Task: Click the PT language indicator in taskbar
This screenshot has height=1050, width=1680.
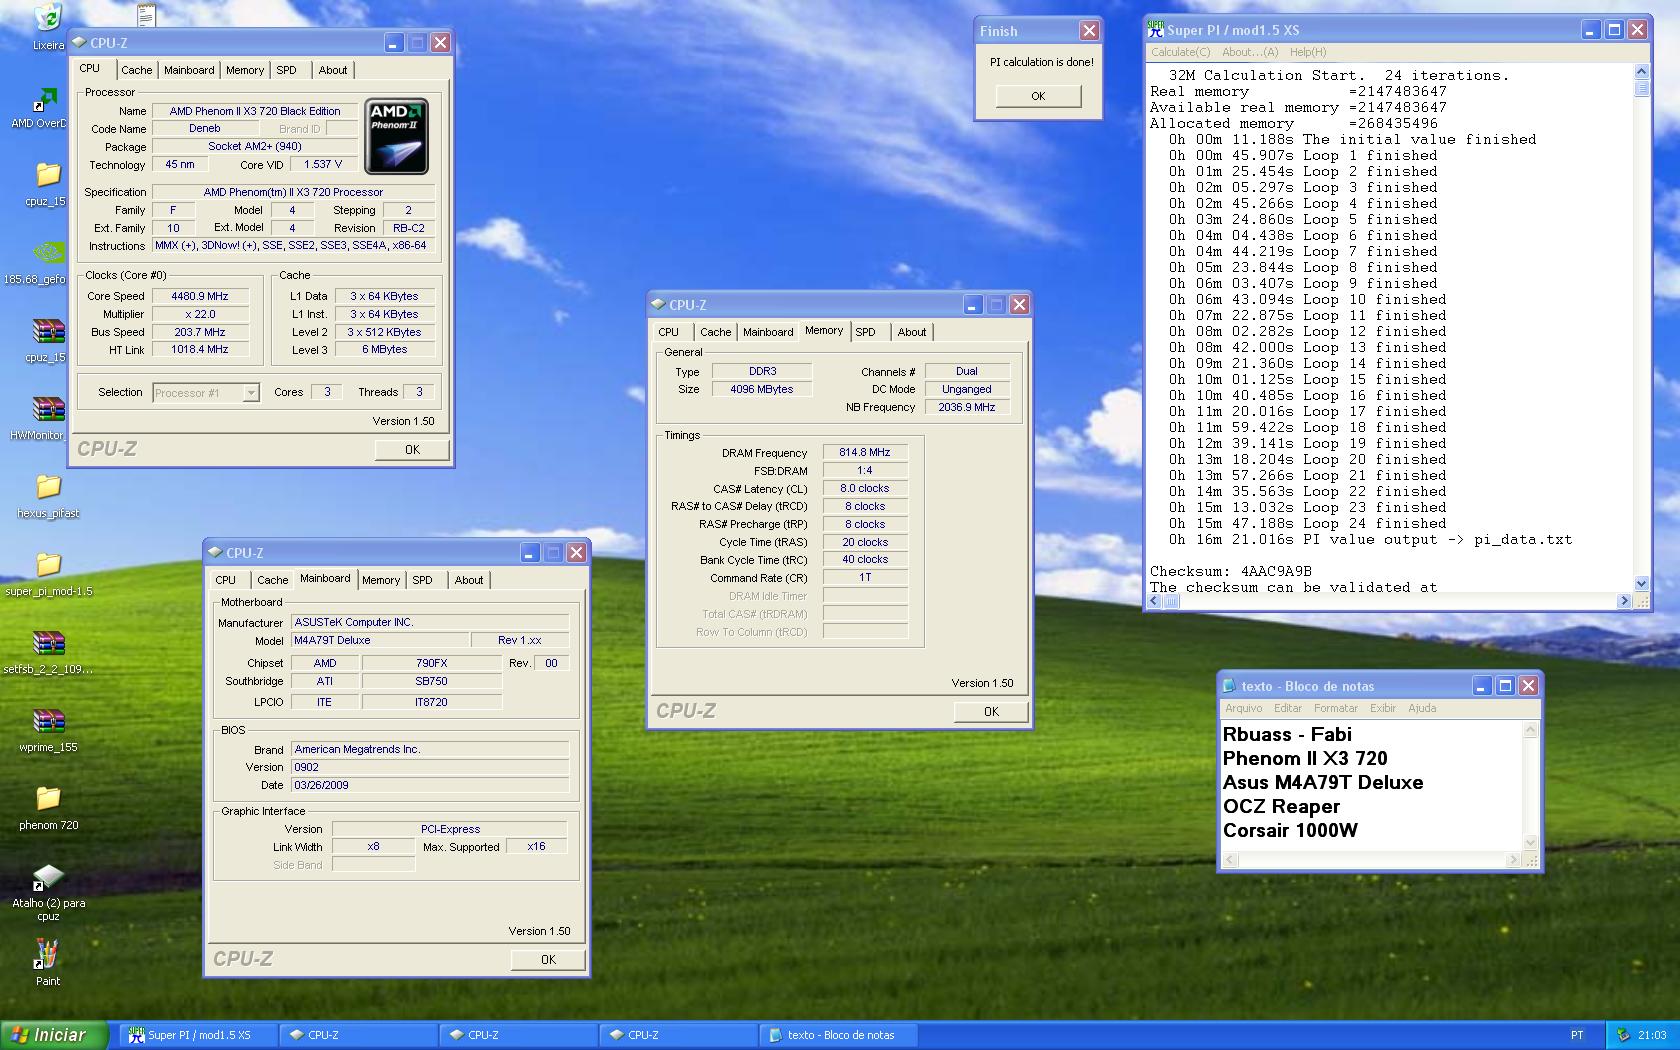Action: pos(1577,1035)
